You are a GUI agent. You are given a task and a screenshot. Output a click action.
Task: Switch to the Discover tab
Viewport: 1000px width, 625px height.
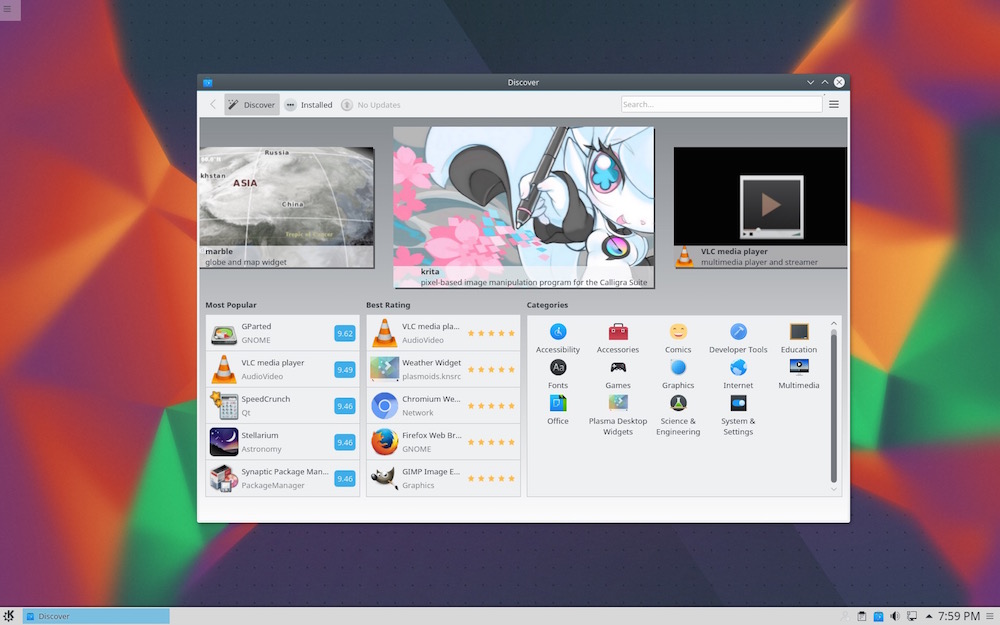pyautogui.click(x=252, y=105)
